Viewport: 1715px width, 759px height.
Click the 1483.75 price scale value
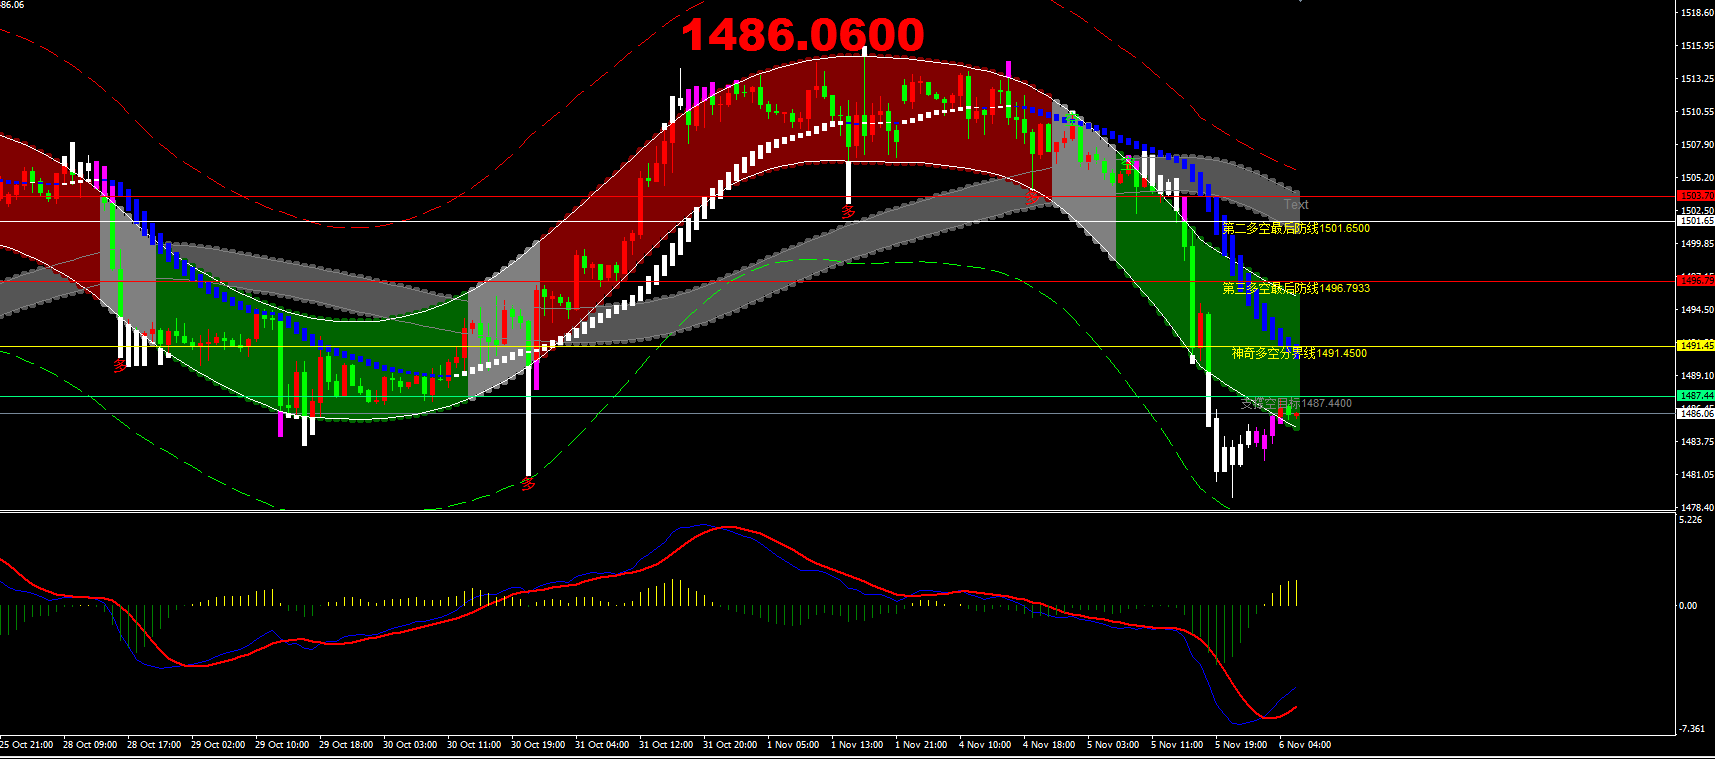point(1697,442)
